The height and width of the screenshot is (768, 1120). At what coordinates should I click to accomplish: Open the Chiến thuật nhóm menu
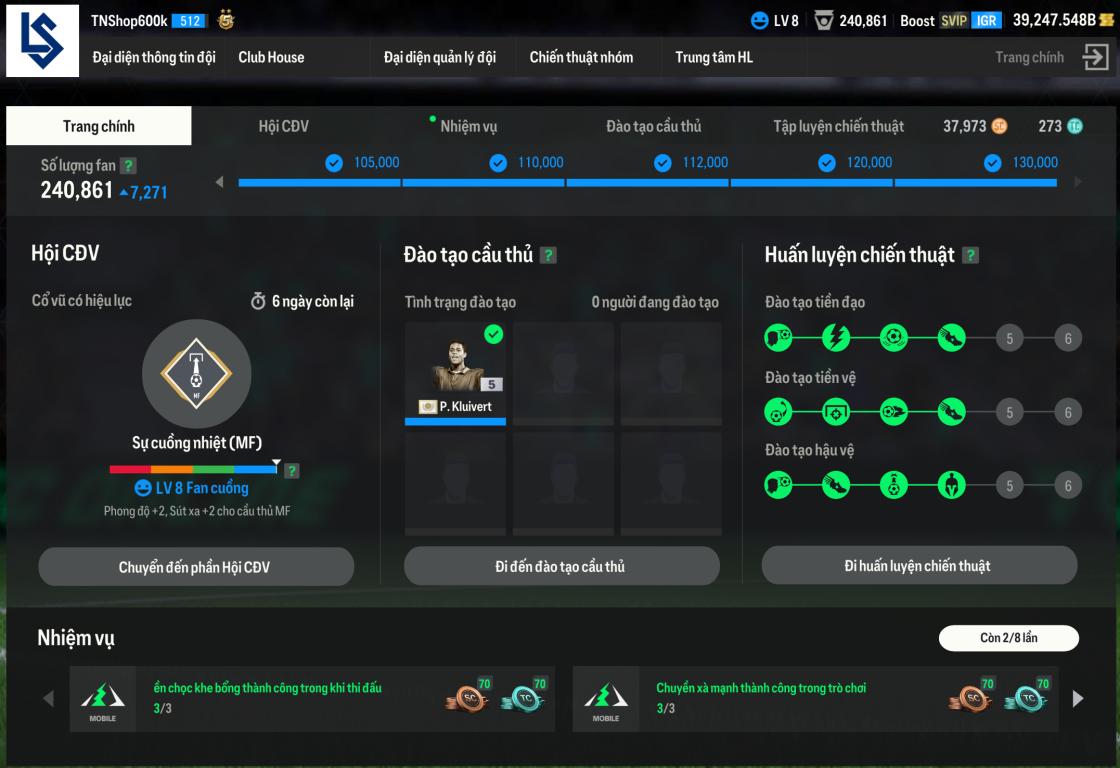tap(581, 57)
